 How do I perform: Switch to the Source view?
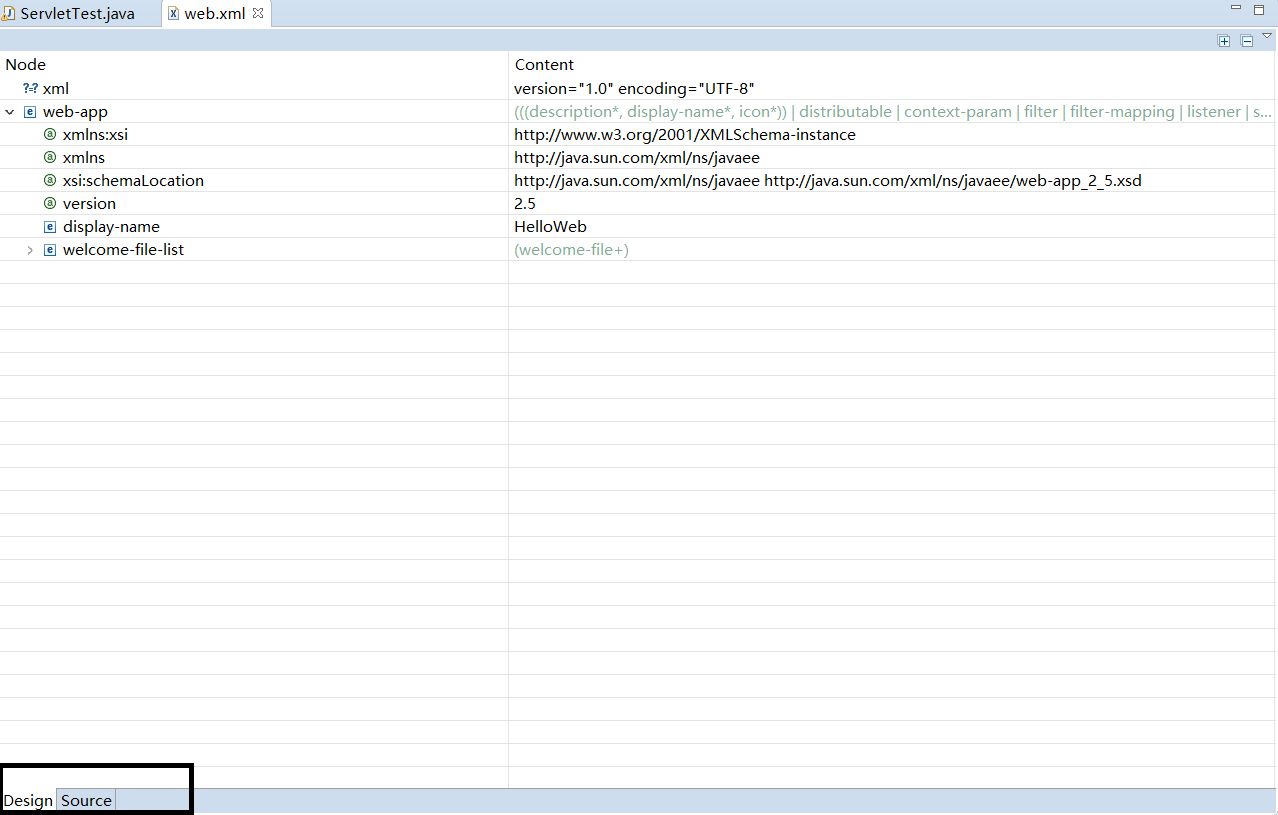click(x=85, y=800)
